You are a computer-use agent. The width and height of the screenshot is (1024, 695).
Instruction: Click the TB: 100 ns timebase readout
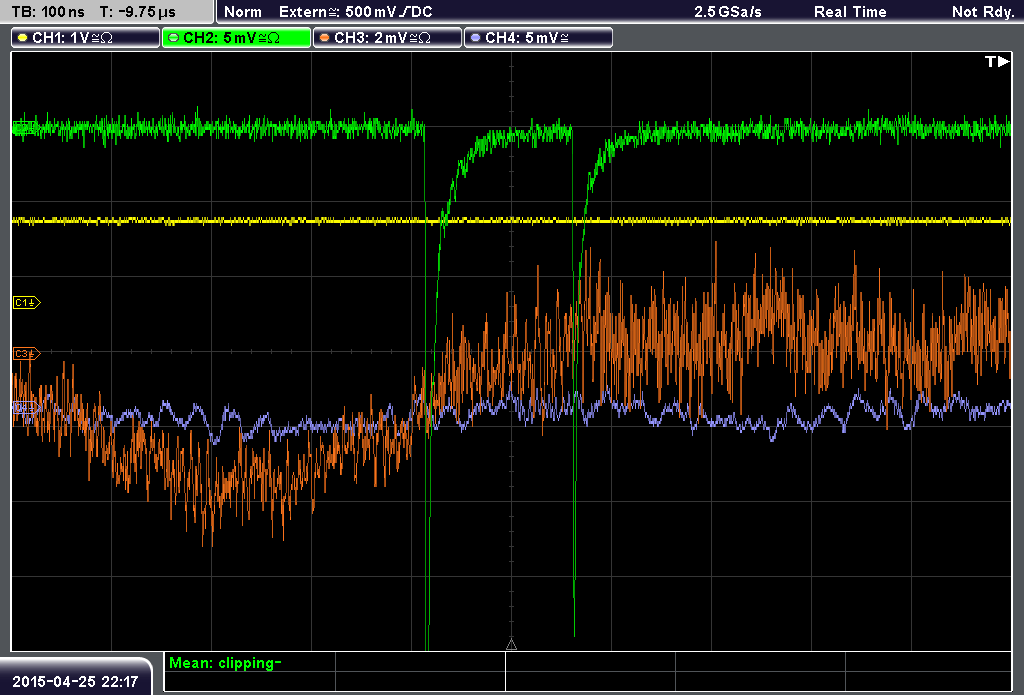click(x=48, y=12)
